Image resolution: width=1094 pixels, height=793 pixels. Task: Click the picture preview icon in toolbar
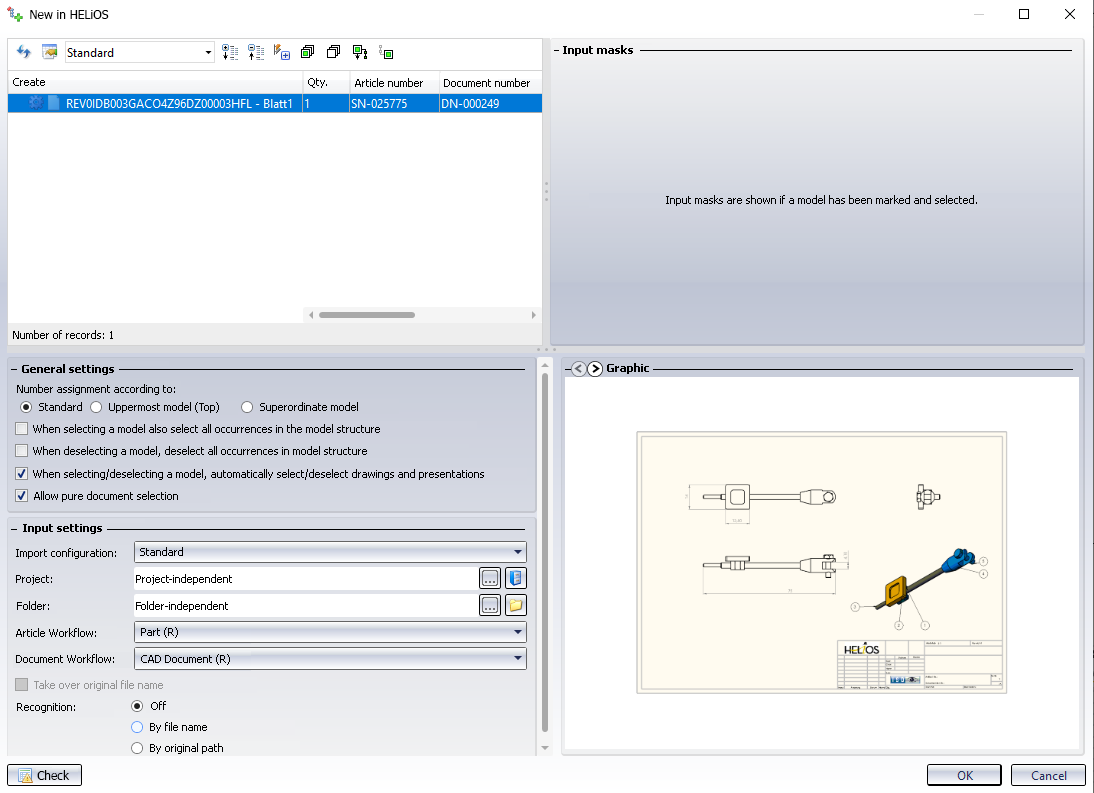[x=49, y=52]
